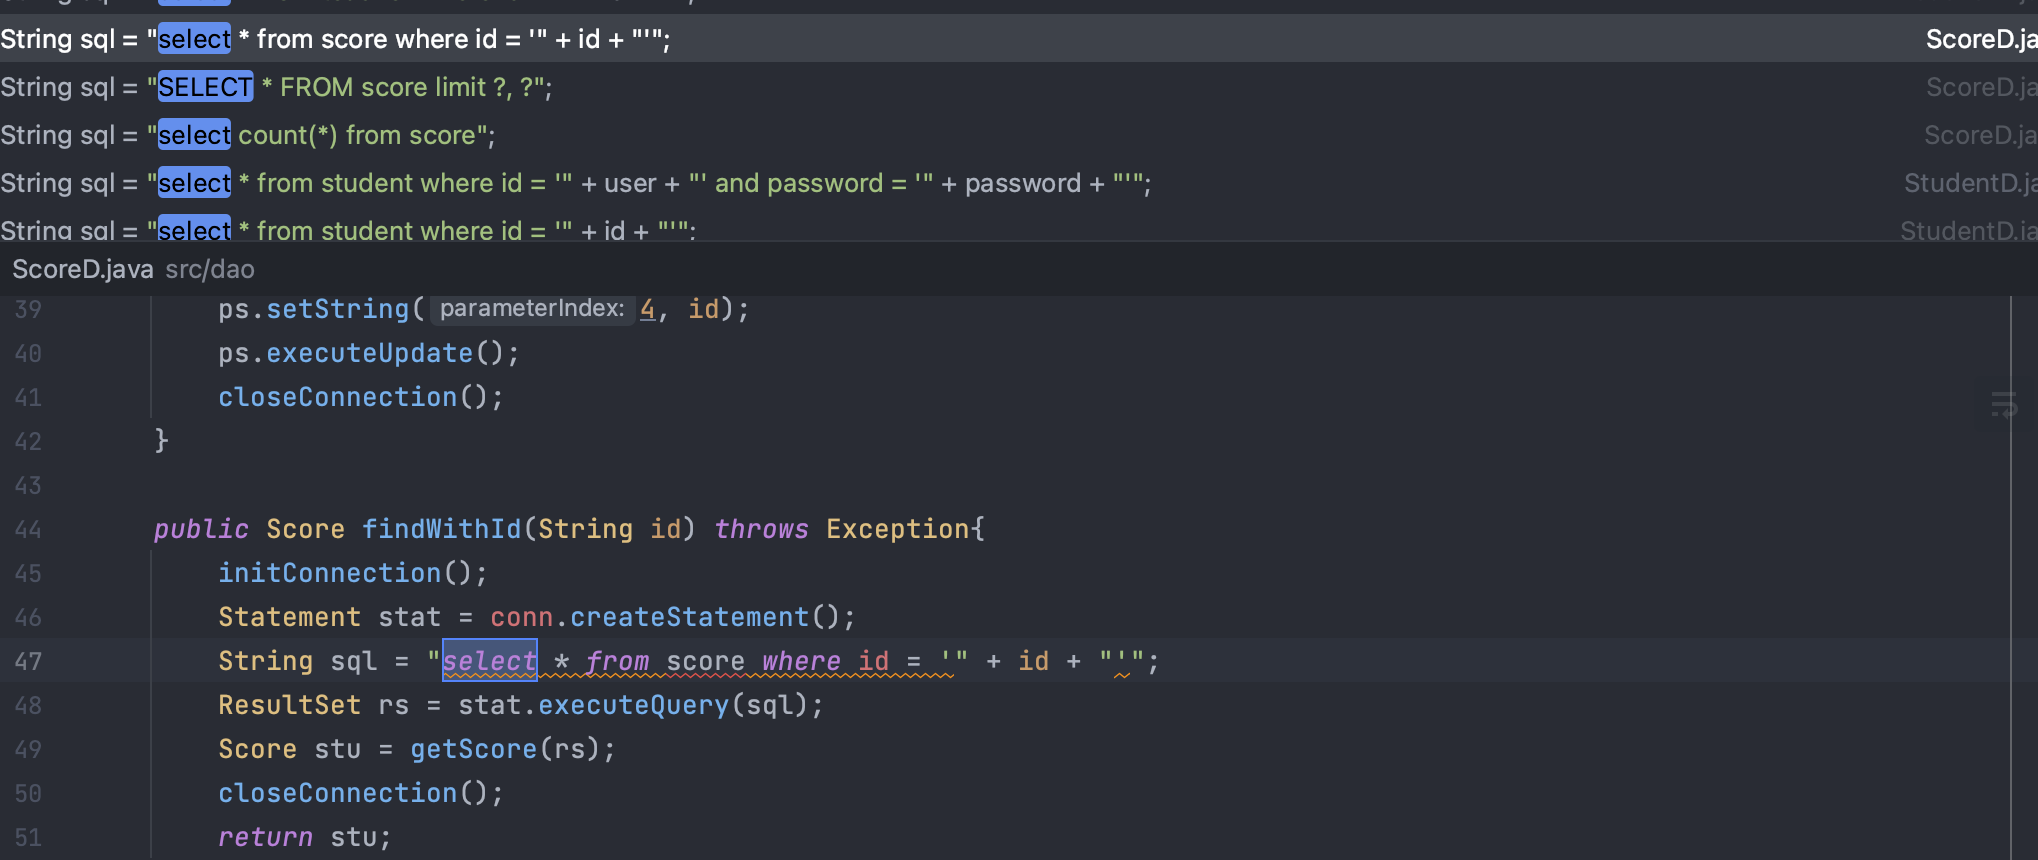Click the getScore call on line 49
2038x860 pixels.
(473, 750)
